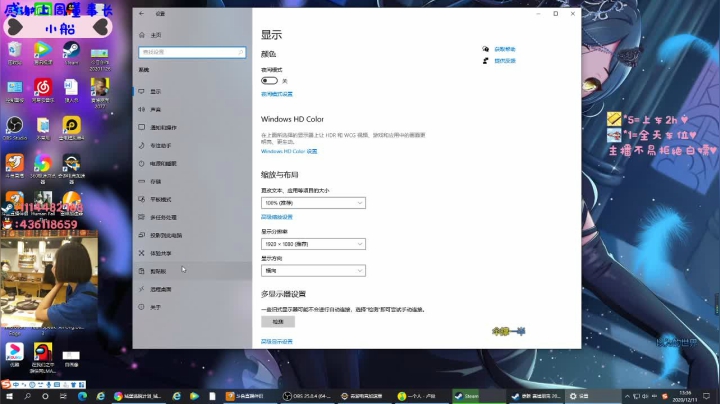Switch to the Chrome window on taskbar
The image size is (720, 404).
(x=138, y=396)
